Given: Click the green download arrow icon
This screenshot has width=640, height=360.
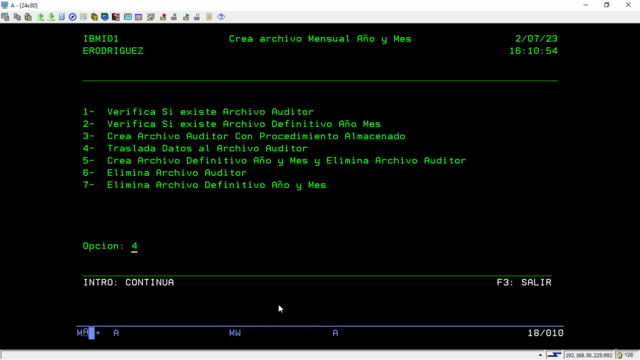Looking at the screenshot, I should click(x=51, y=17).
